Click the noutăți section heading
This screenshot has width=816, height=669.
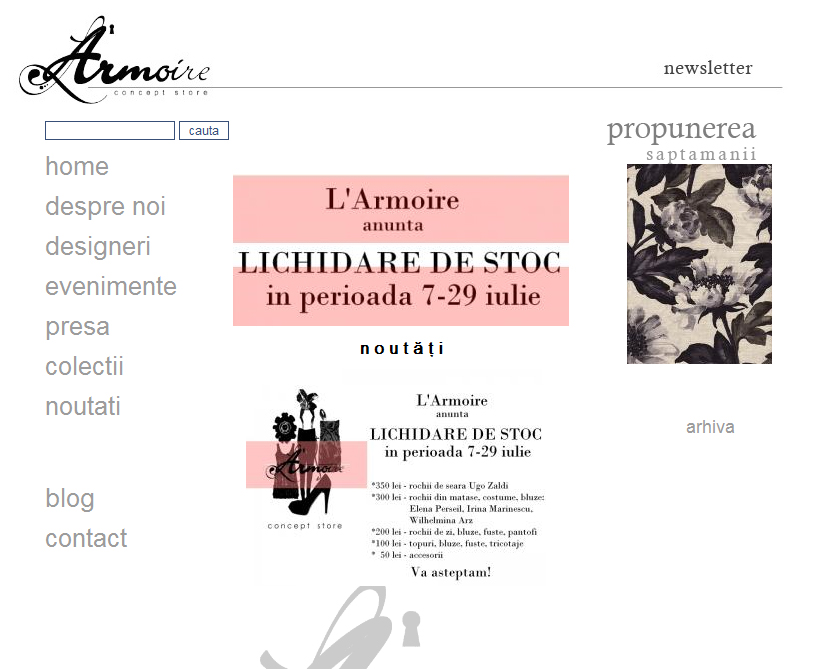pos(402,349)
